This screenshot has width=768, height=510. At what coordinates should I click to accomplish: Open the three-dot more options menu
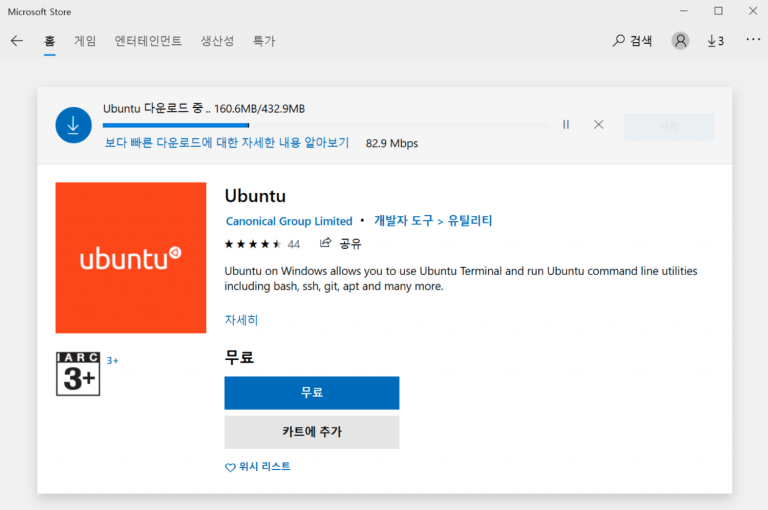(x=753, y=39)
